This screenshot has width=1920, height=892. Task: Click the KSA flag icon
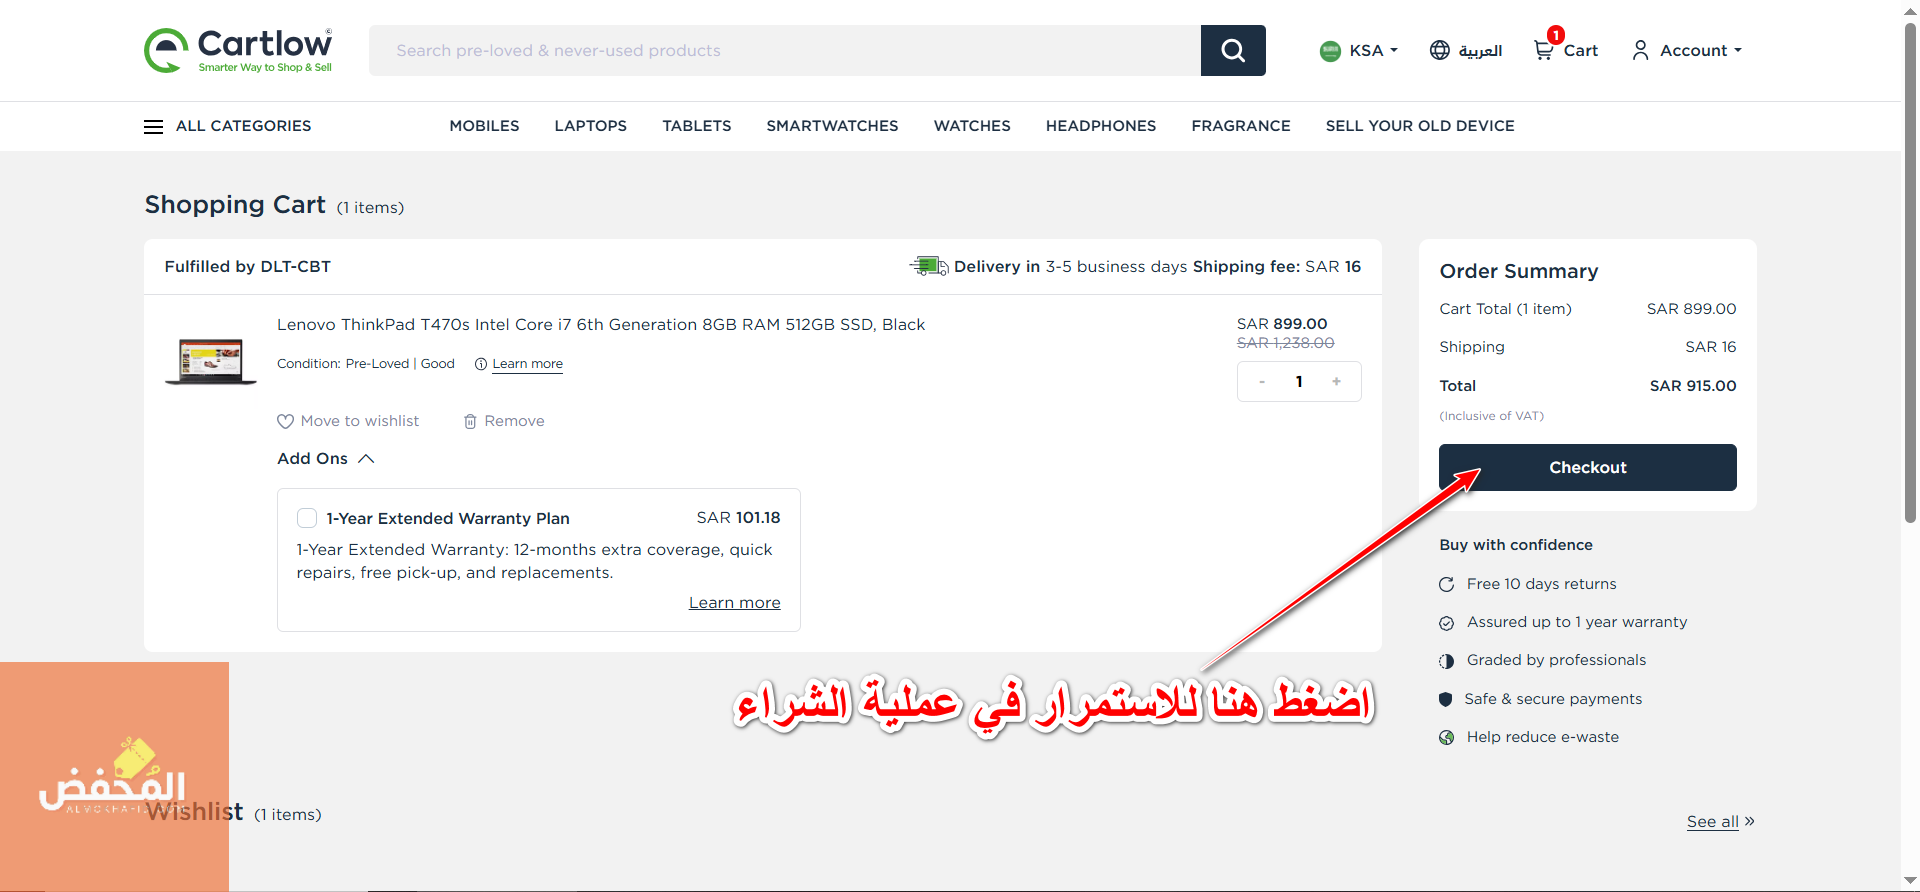click(x=1330, y=51)
